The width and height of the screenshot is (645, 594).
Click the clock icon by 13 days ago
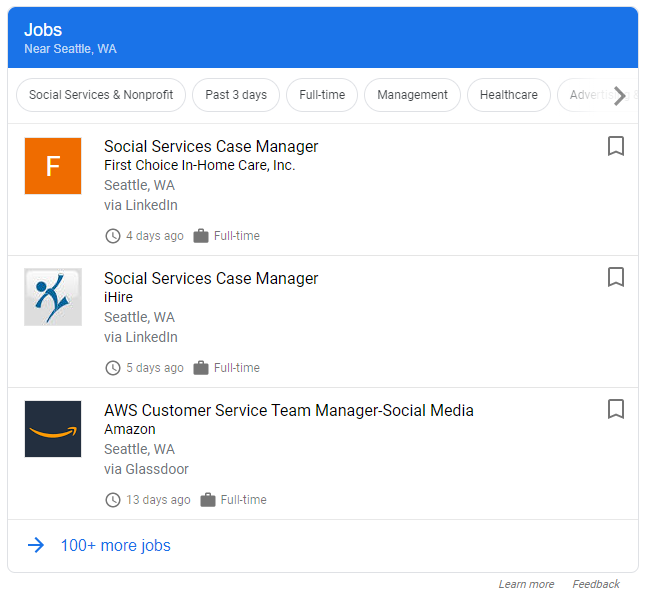tap(113, 500)
